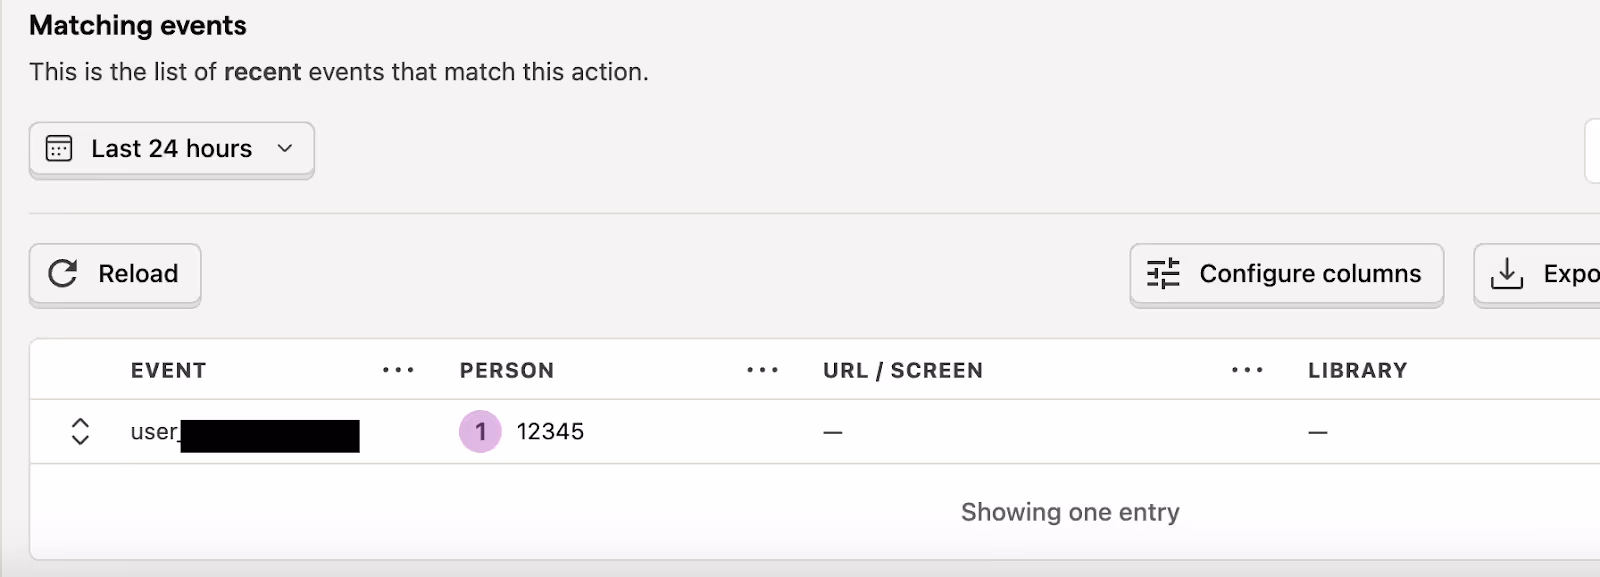Open the EVENT column three-dot menu
Viewport: 1600px width, 577px height.
coord(398,371)
